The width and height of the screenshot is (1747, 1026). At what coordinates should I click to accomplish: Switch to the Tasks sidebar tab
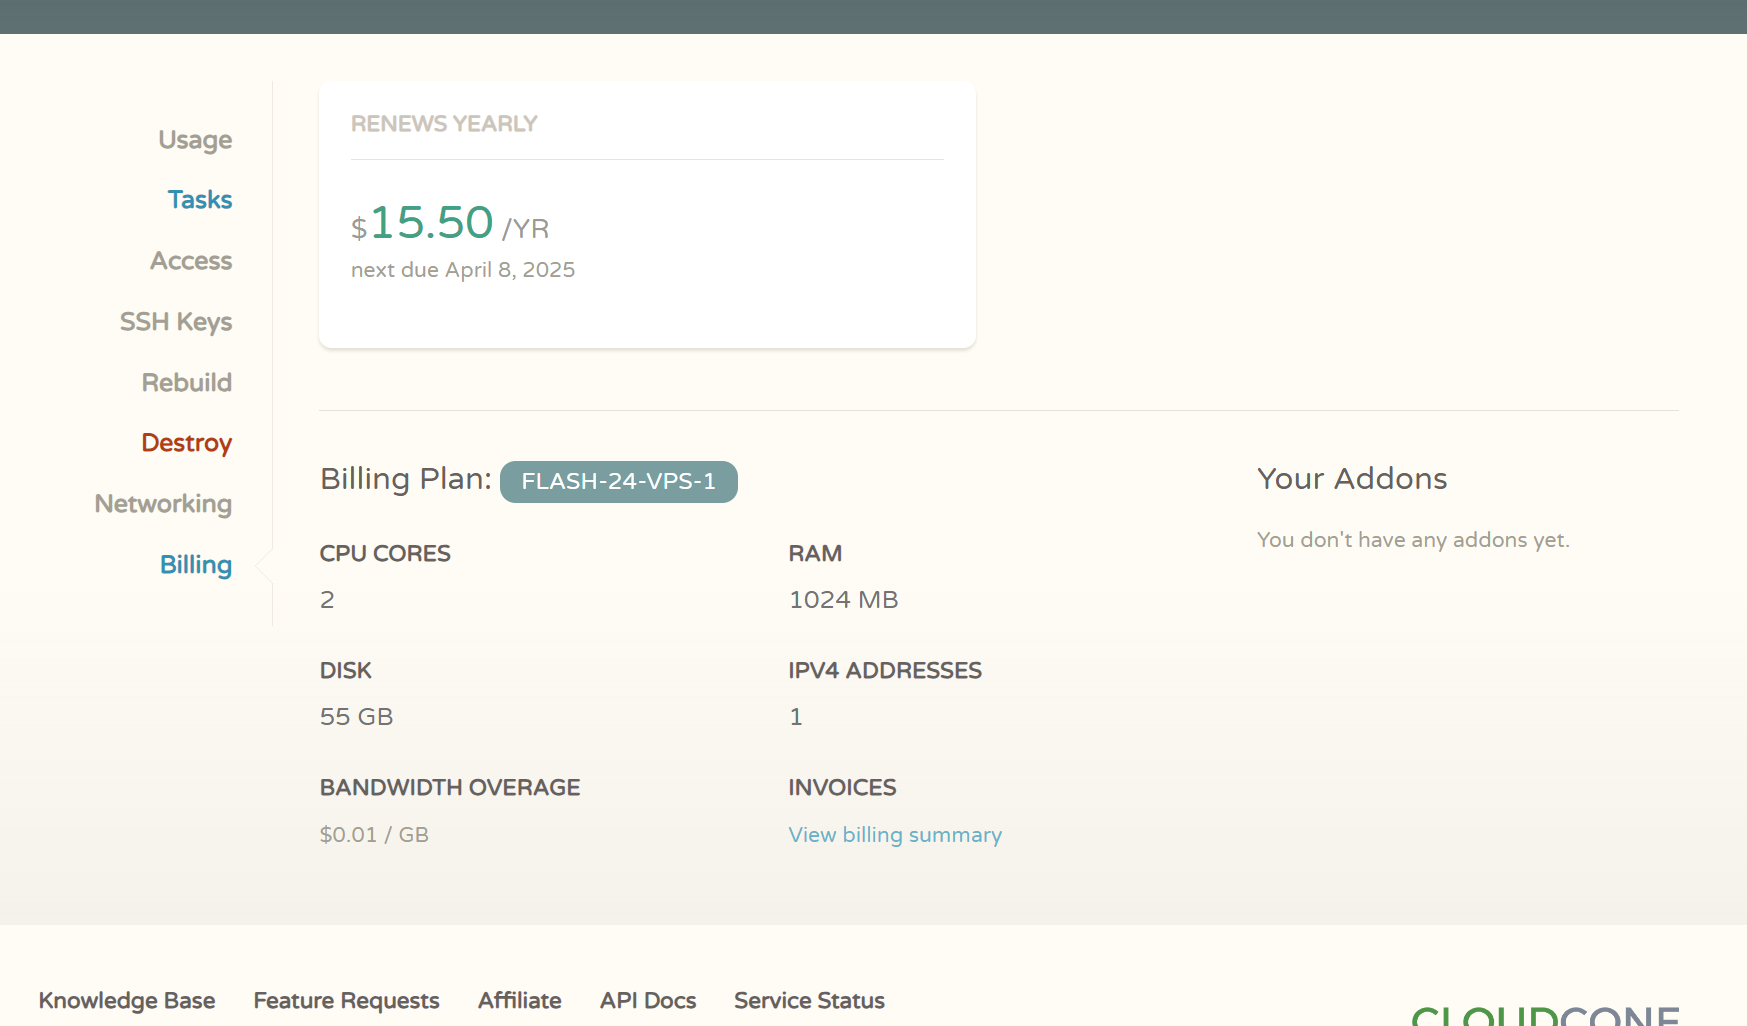click(200, 200)
